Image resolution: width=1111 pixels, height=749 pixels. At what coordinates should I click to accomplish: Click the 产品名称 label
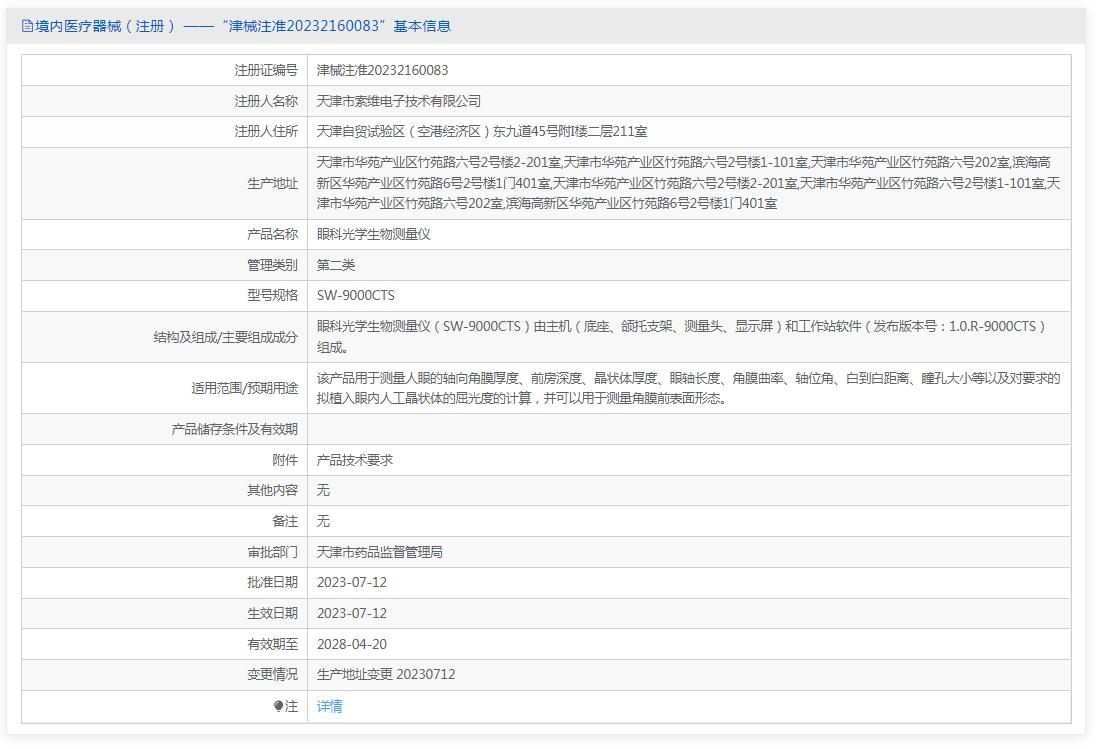(273, 234)
